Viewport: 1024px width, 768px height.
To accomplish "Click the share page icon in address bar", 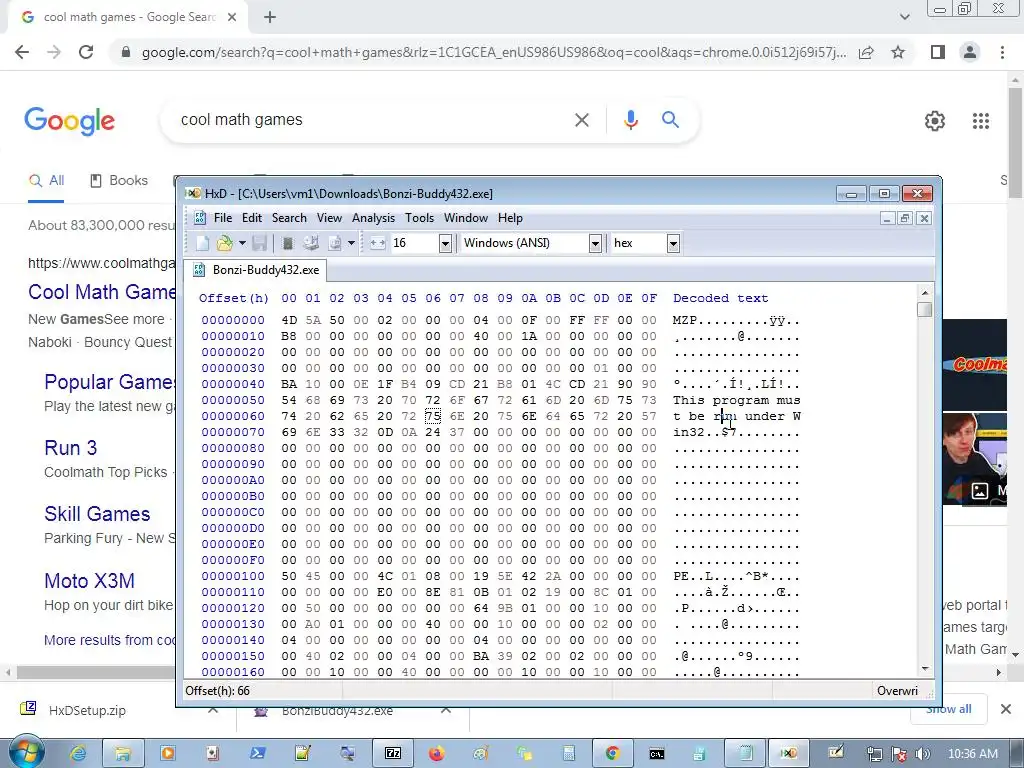I will 866,52.
